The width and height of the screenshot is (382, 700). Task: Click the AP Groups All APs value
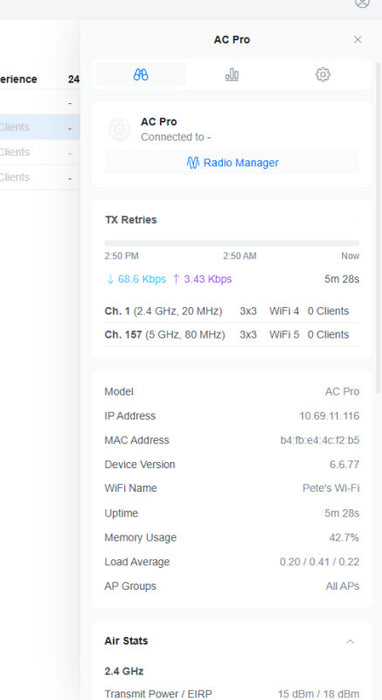click(342, 586)
